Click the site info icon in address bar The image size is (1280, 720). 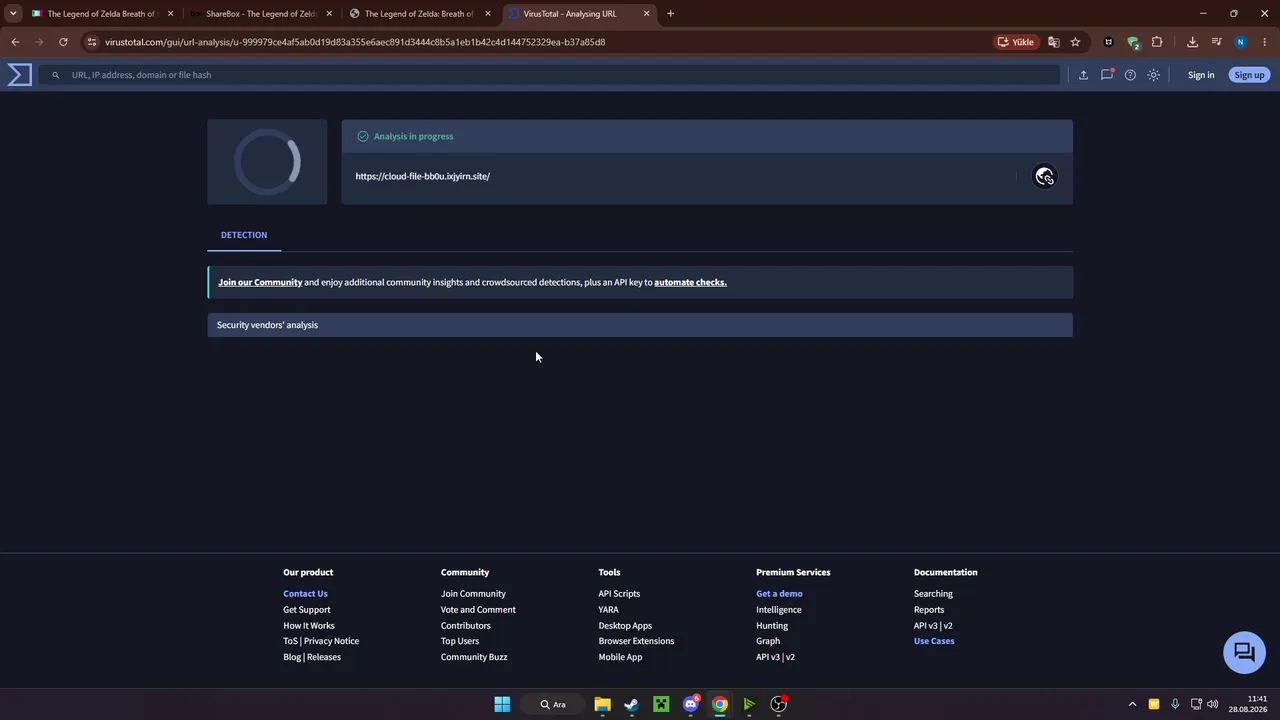pyautogui.click(x=91, y=42)
